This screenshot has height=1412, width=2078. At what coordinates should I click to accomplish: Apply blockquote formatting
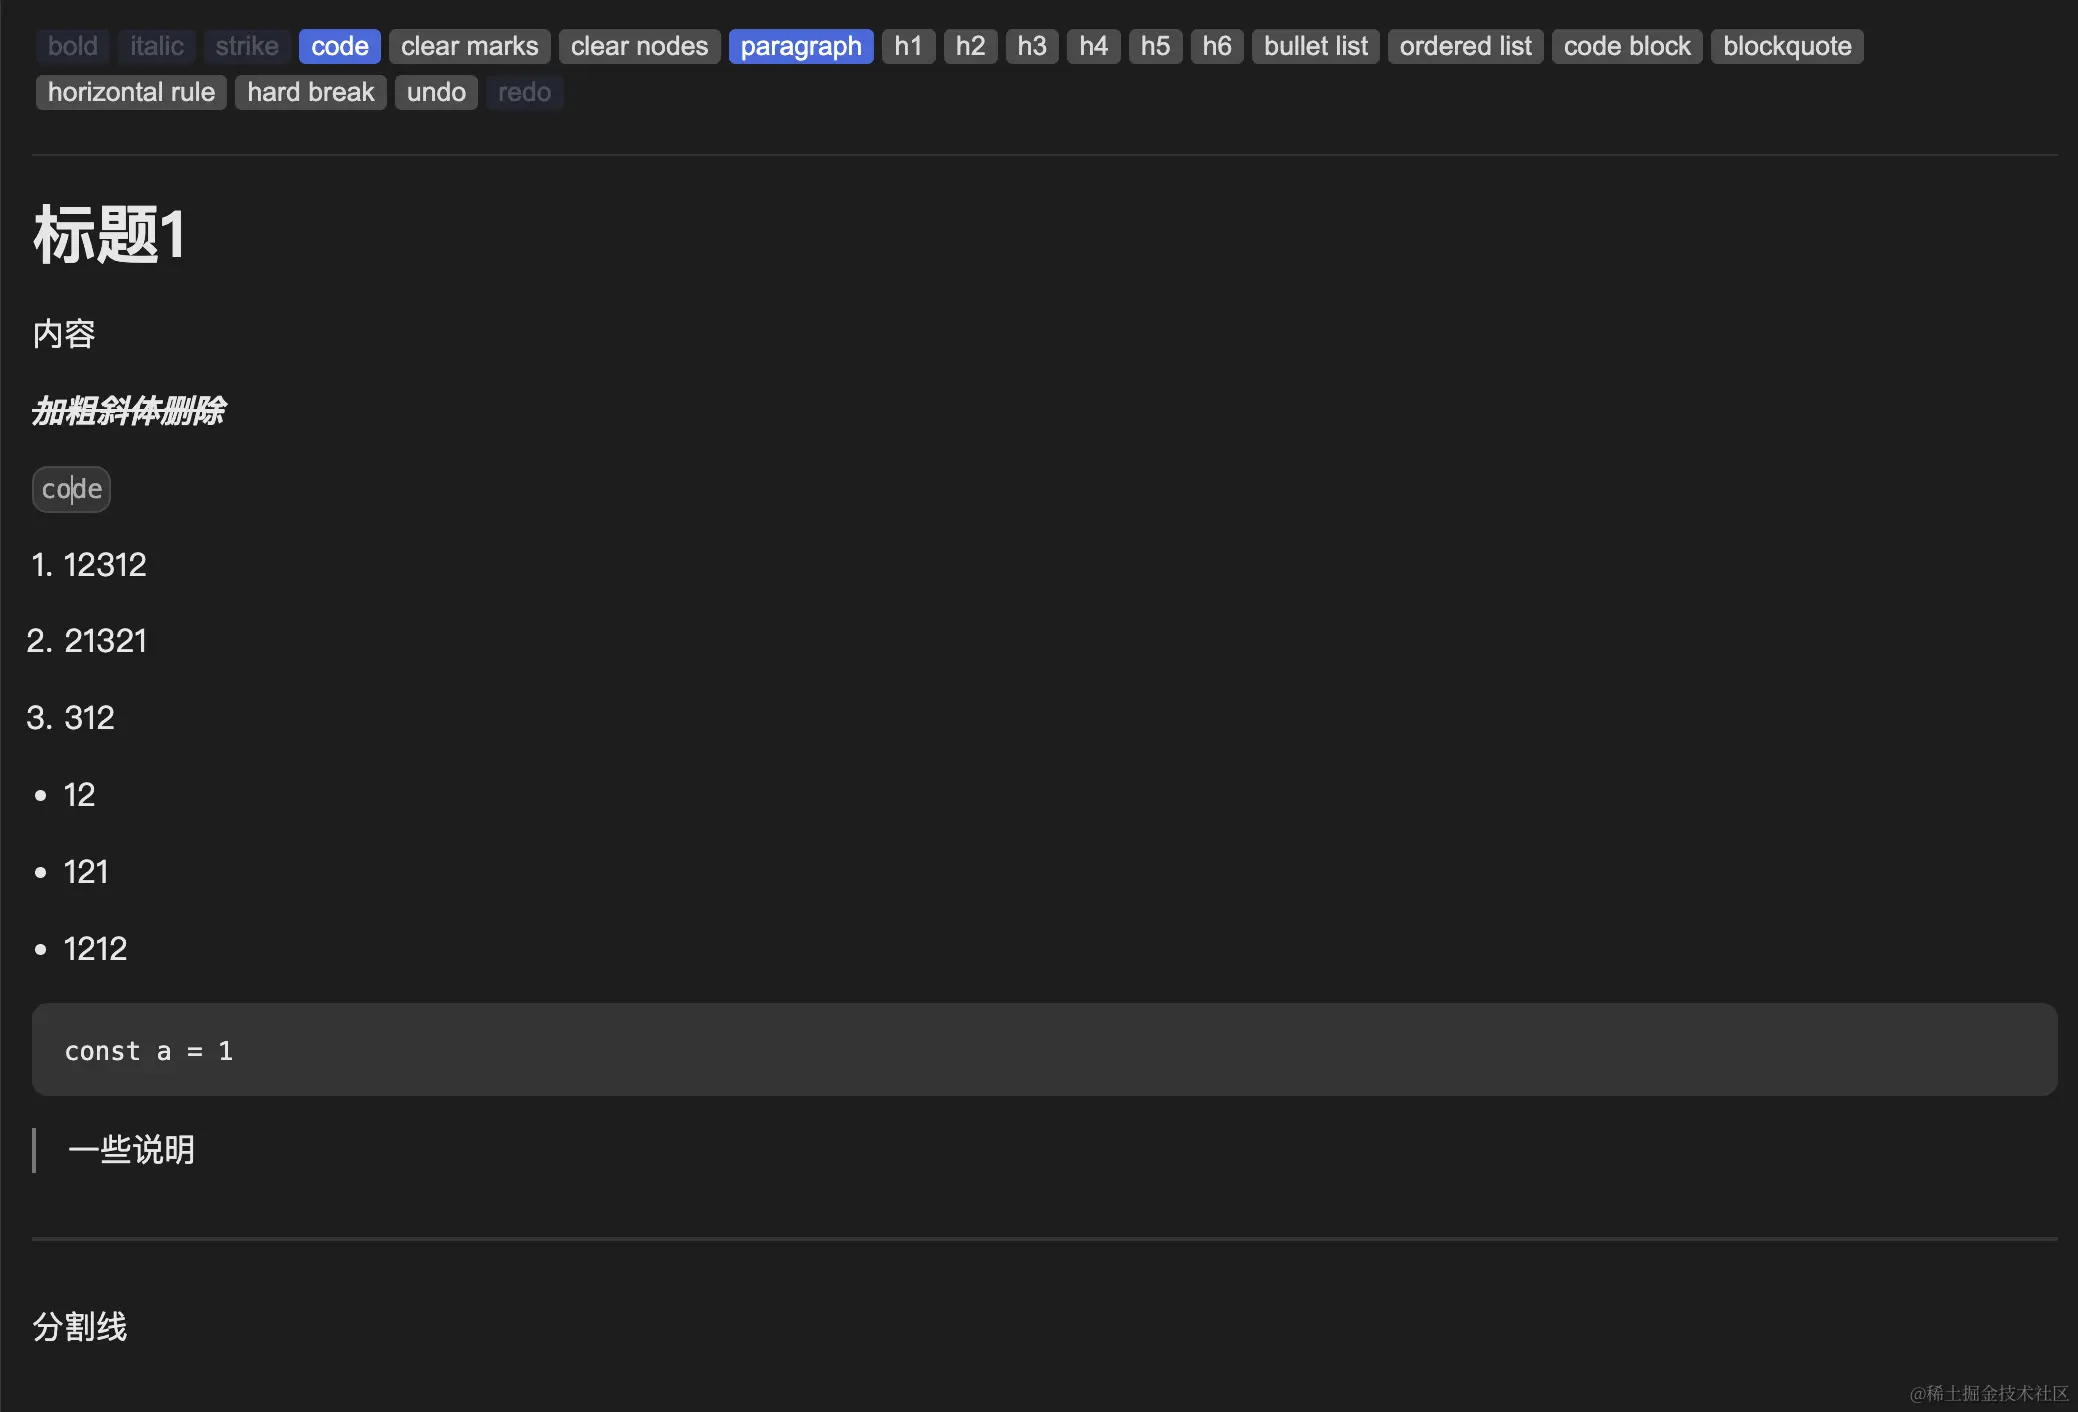[x=1786, y=46]
